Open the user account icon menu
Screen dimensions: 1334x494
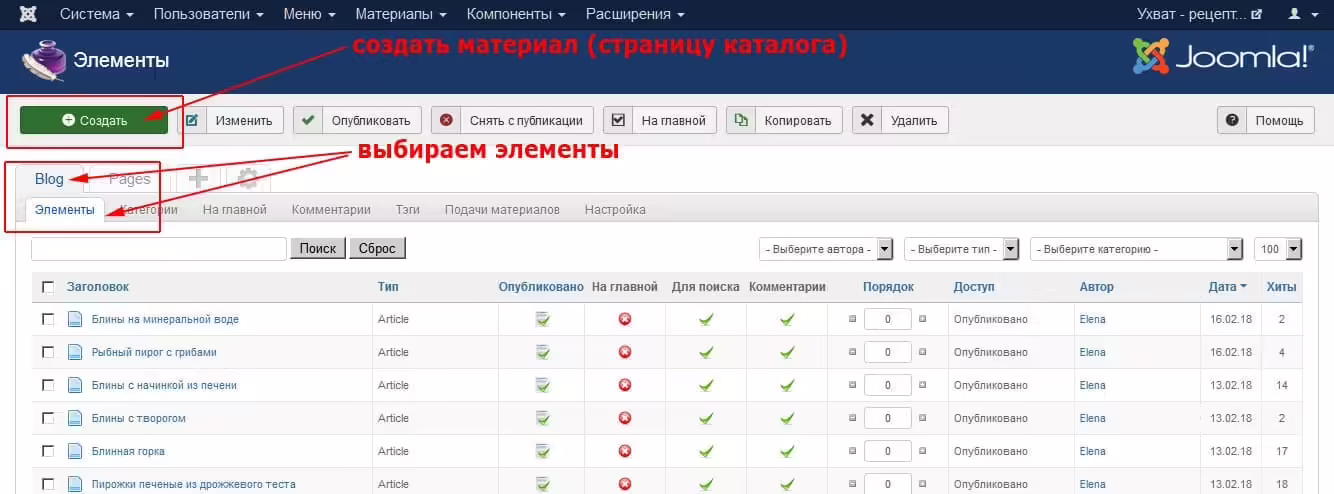coord(1301,14)
